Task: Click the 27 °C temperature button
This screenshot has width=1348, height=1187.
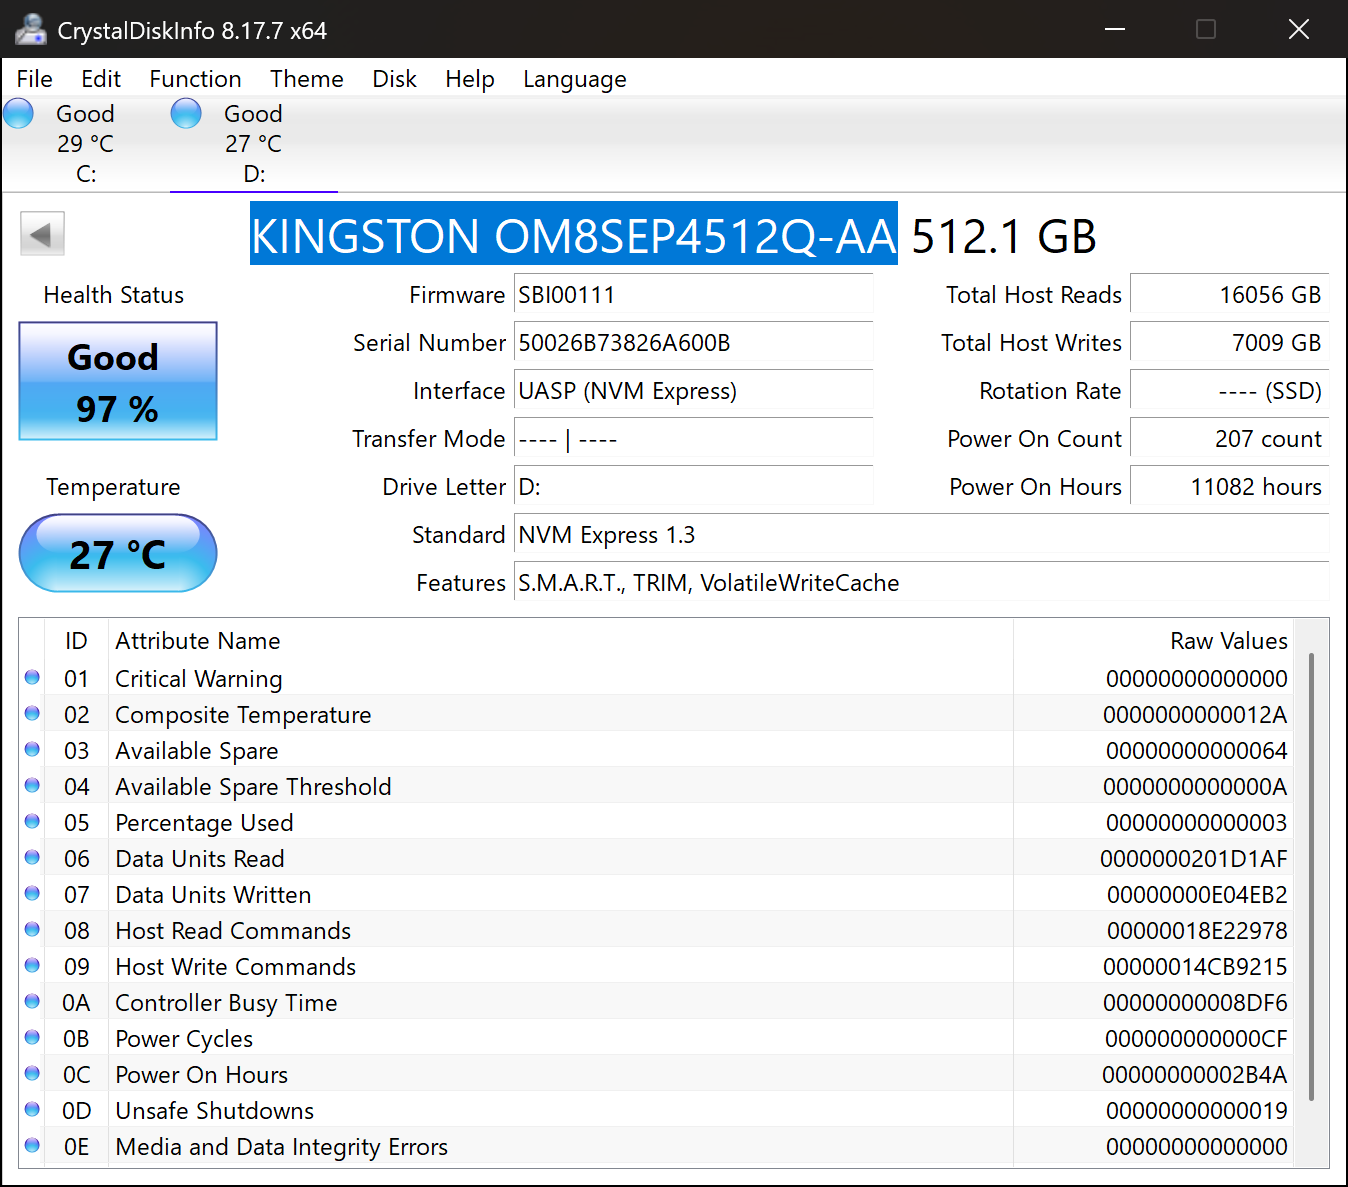Action: 118,554
